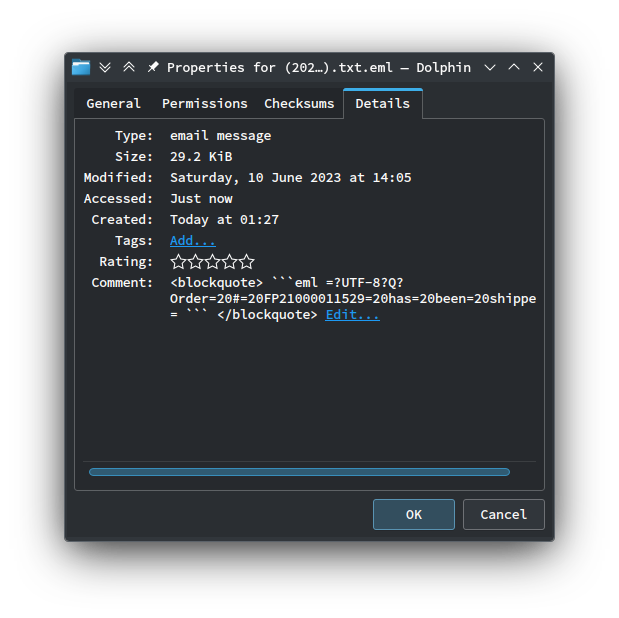Add tags via the Add... link
The image size is (619, 618).
[193, 240]
